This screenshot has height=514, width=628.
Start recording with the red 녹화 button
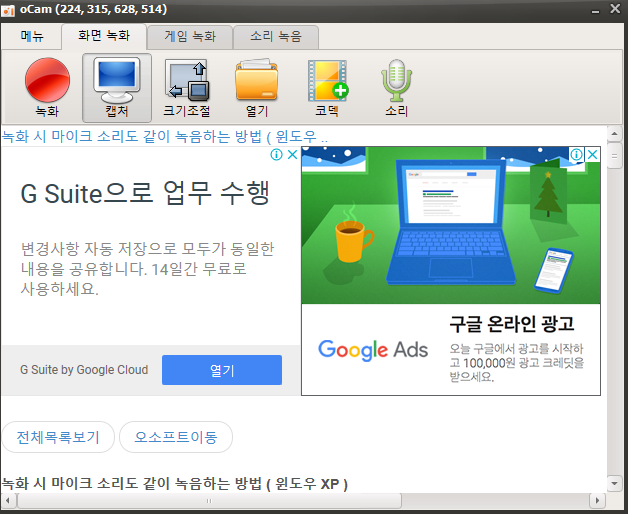tap(47, 87)
